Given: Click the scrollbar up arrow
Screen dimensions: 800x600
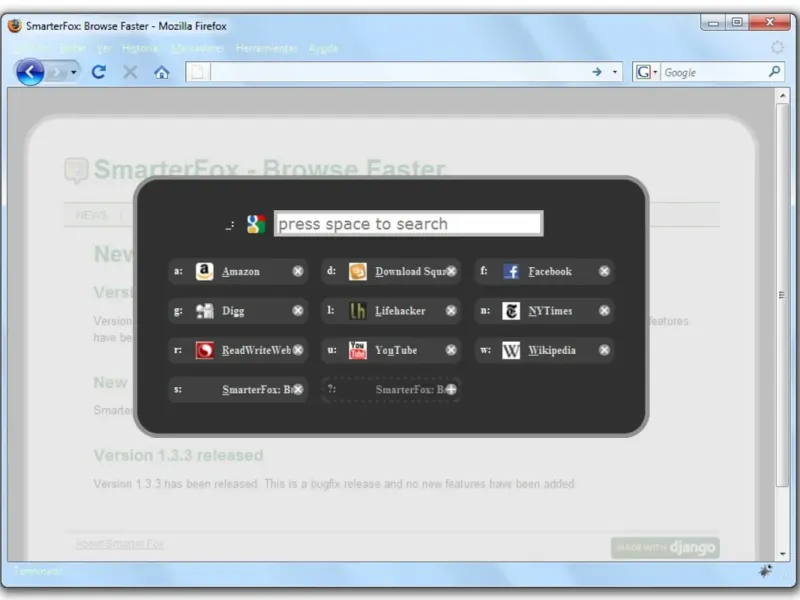Looking at the screenshot, I should click(x=782, y=95).
